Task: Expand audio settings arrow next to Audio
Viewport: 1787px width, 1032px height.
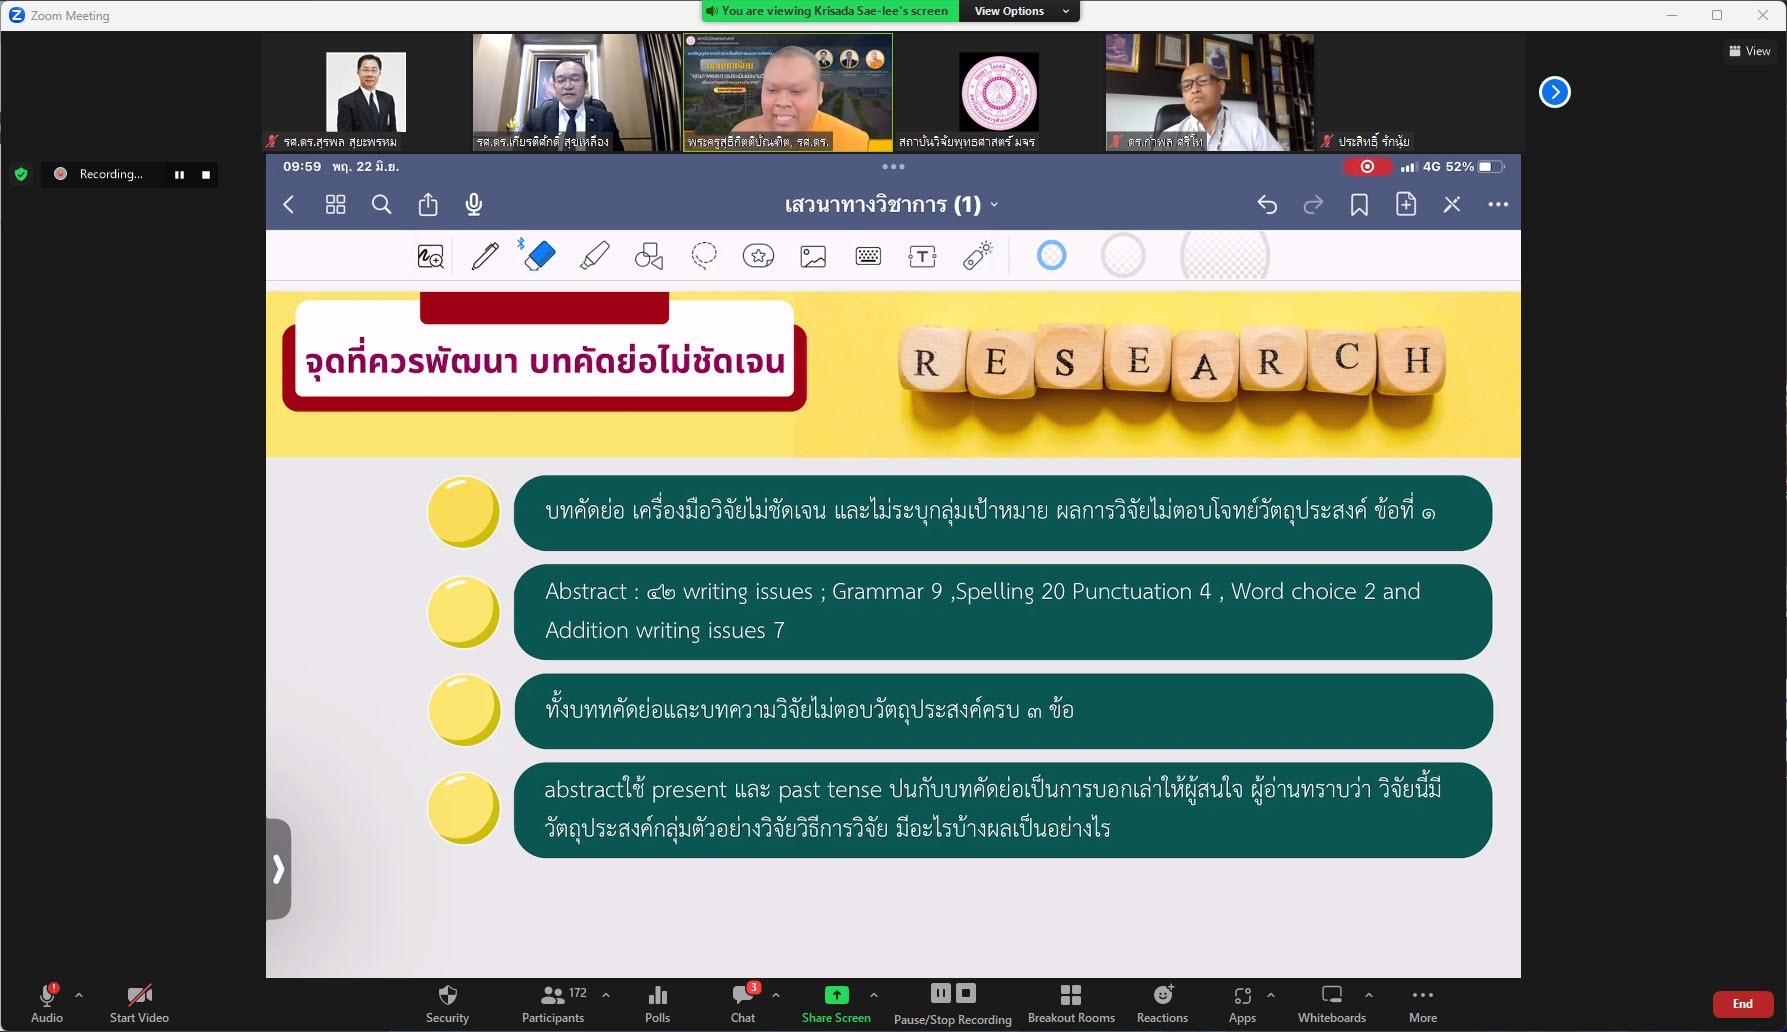Action: click(79, 995)
